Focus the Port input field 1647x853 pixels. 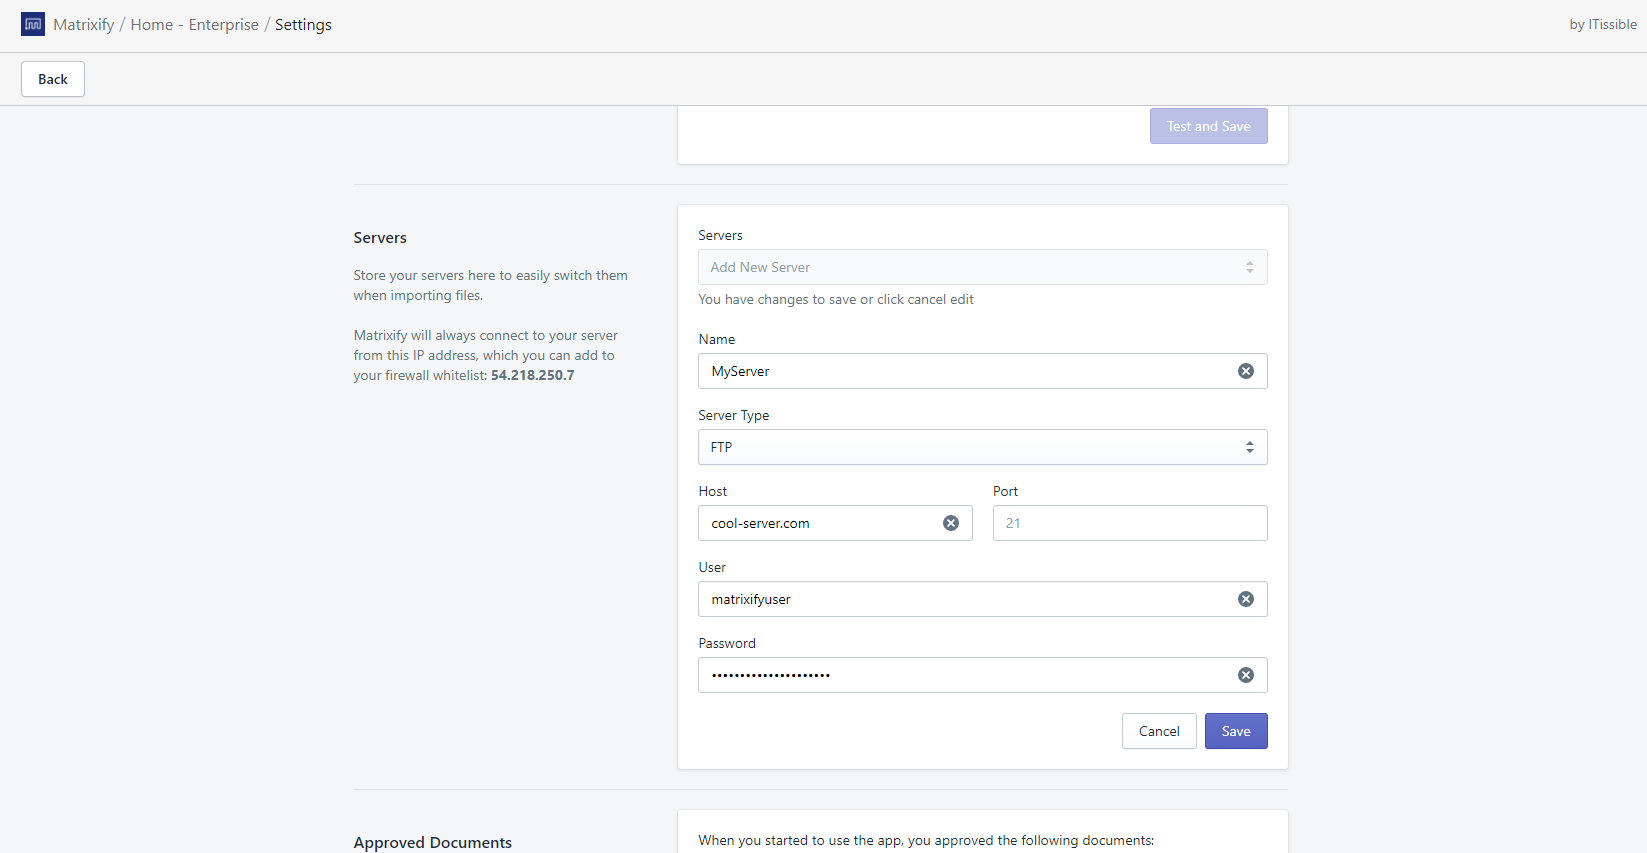[x=1129, y=523]
